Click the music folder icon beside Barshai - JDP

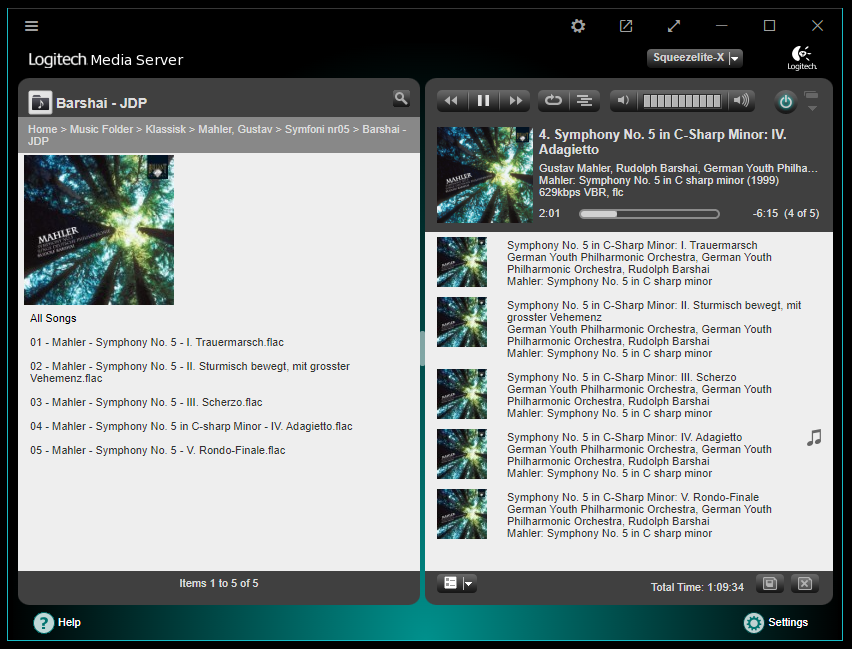(x=40, y=102)
